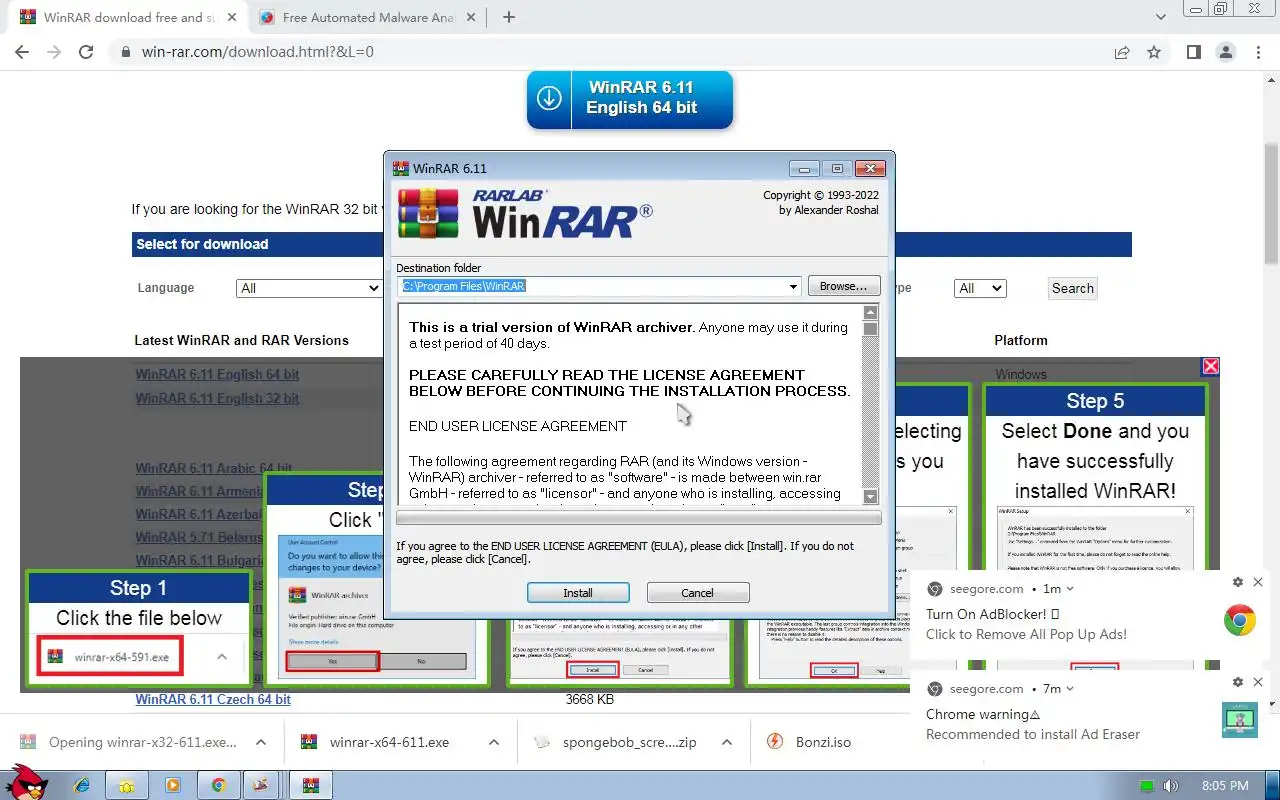Click the blue WinRAR 6.11 English 64 bit download button
This screenshot has width=1280, height=800.
click(x=630, y=98)
